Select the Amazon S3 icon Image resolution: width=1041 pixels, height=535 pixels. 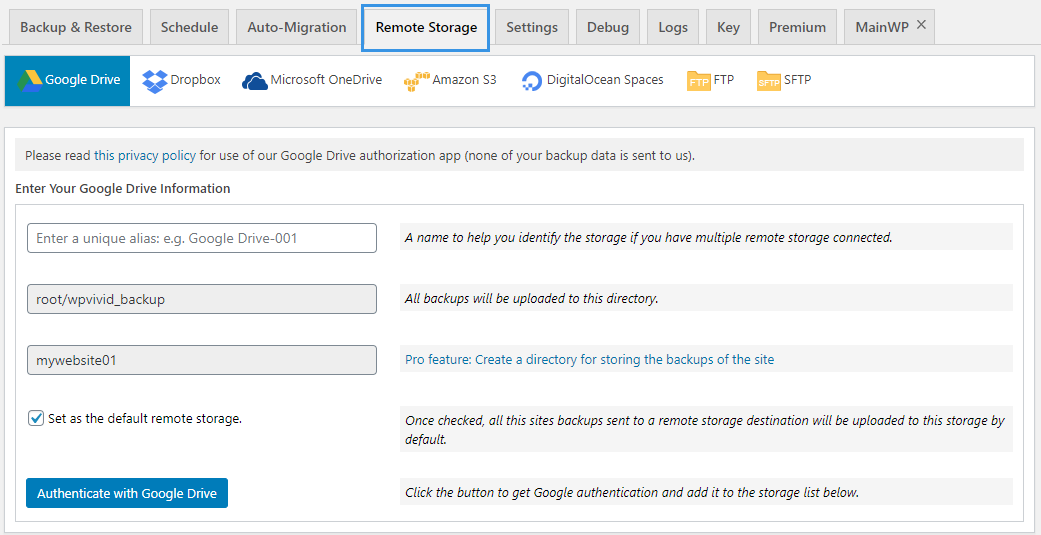click(x=416, y=82)
